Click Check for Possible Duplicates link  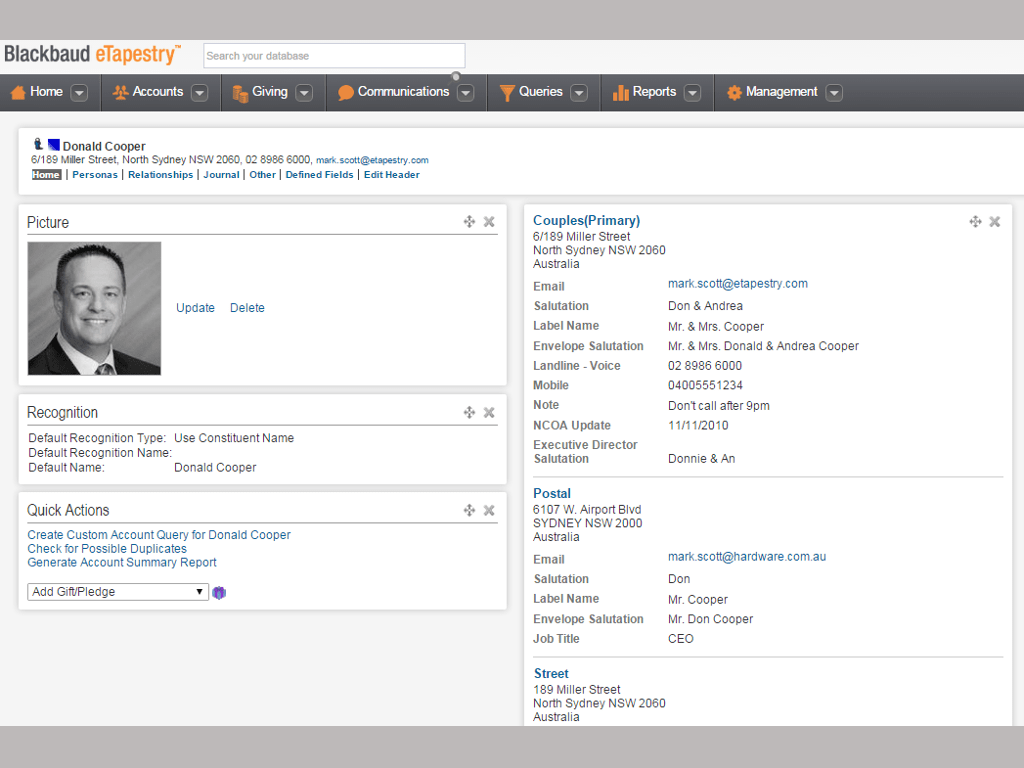tap(107, 549)
